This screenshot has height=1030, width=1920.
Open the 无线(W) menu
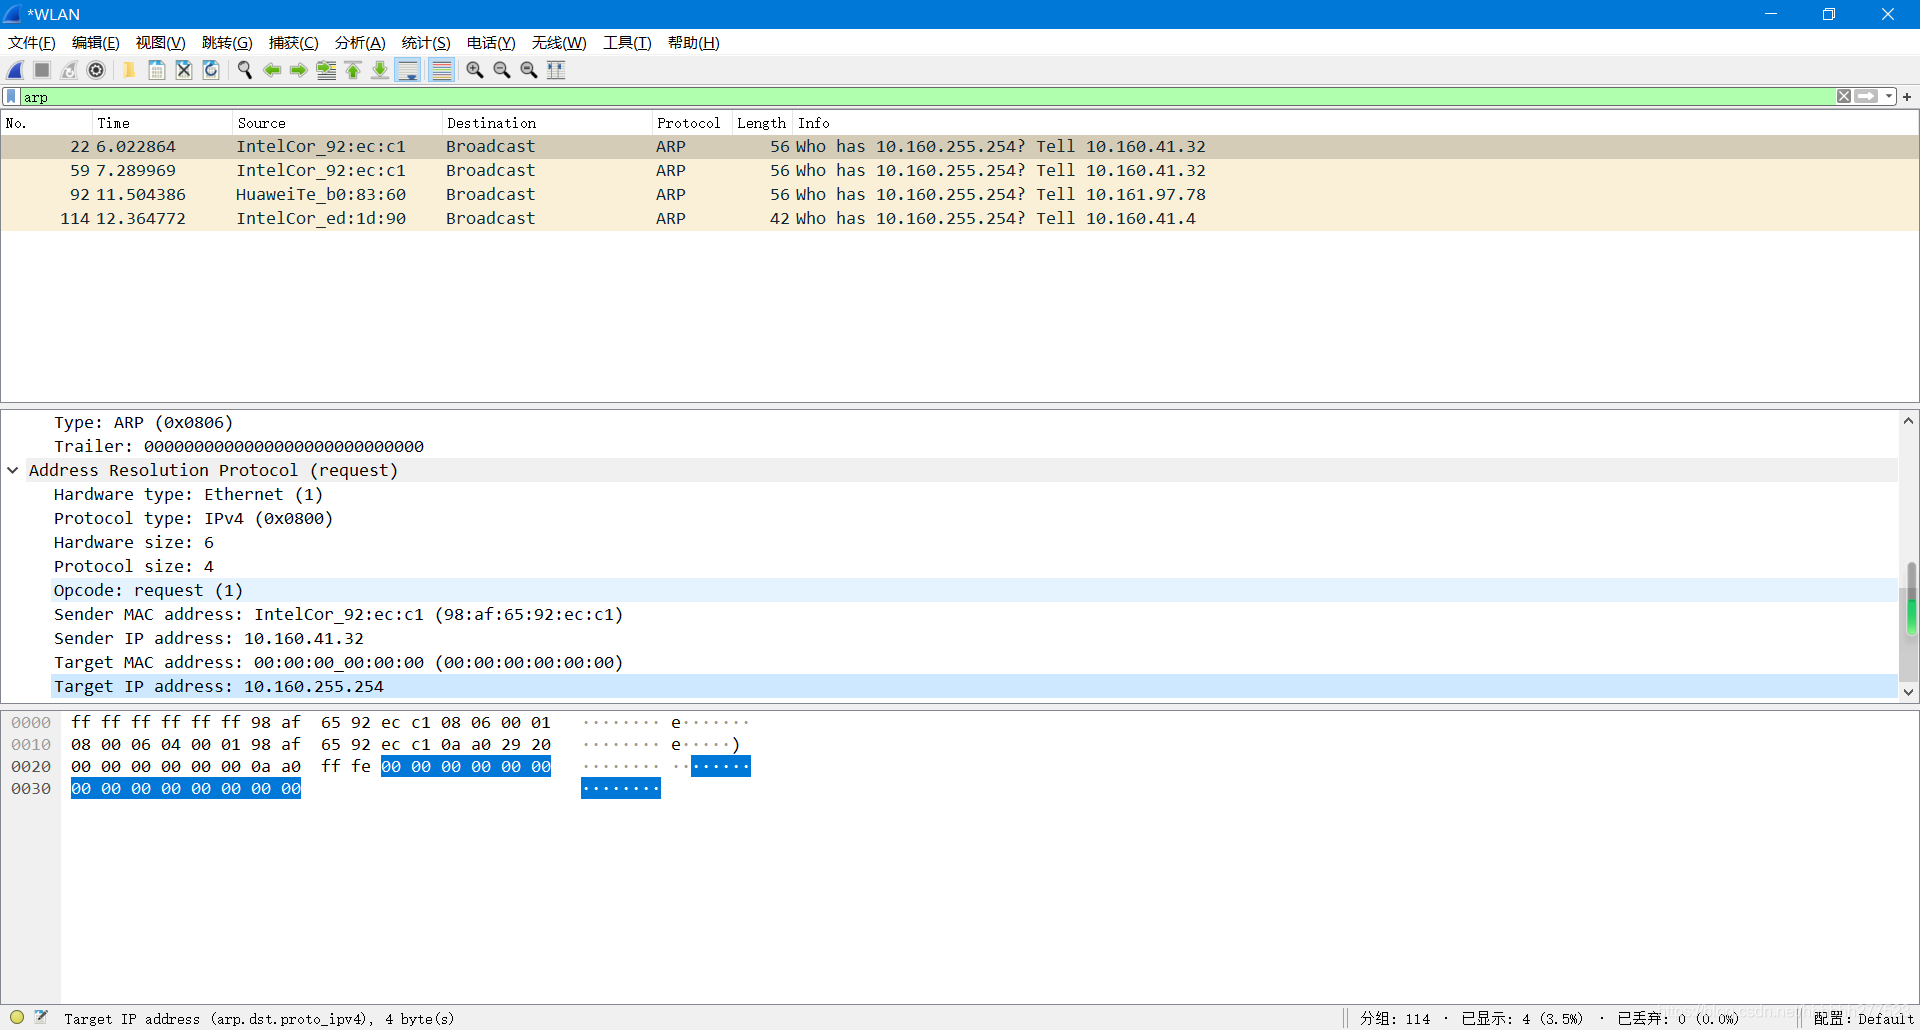[x=558, y=43]
